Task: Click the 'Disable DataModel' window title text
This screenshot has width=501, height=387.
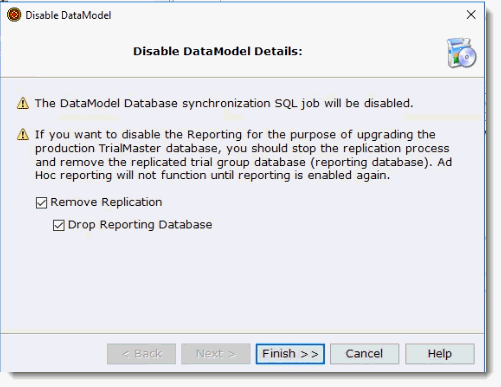Action: [x=68, y=15]
